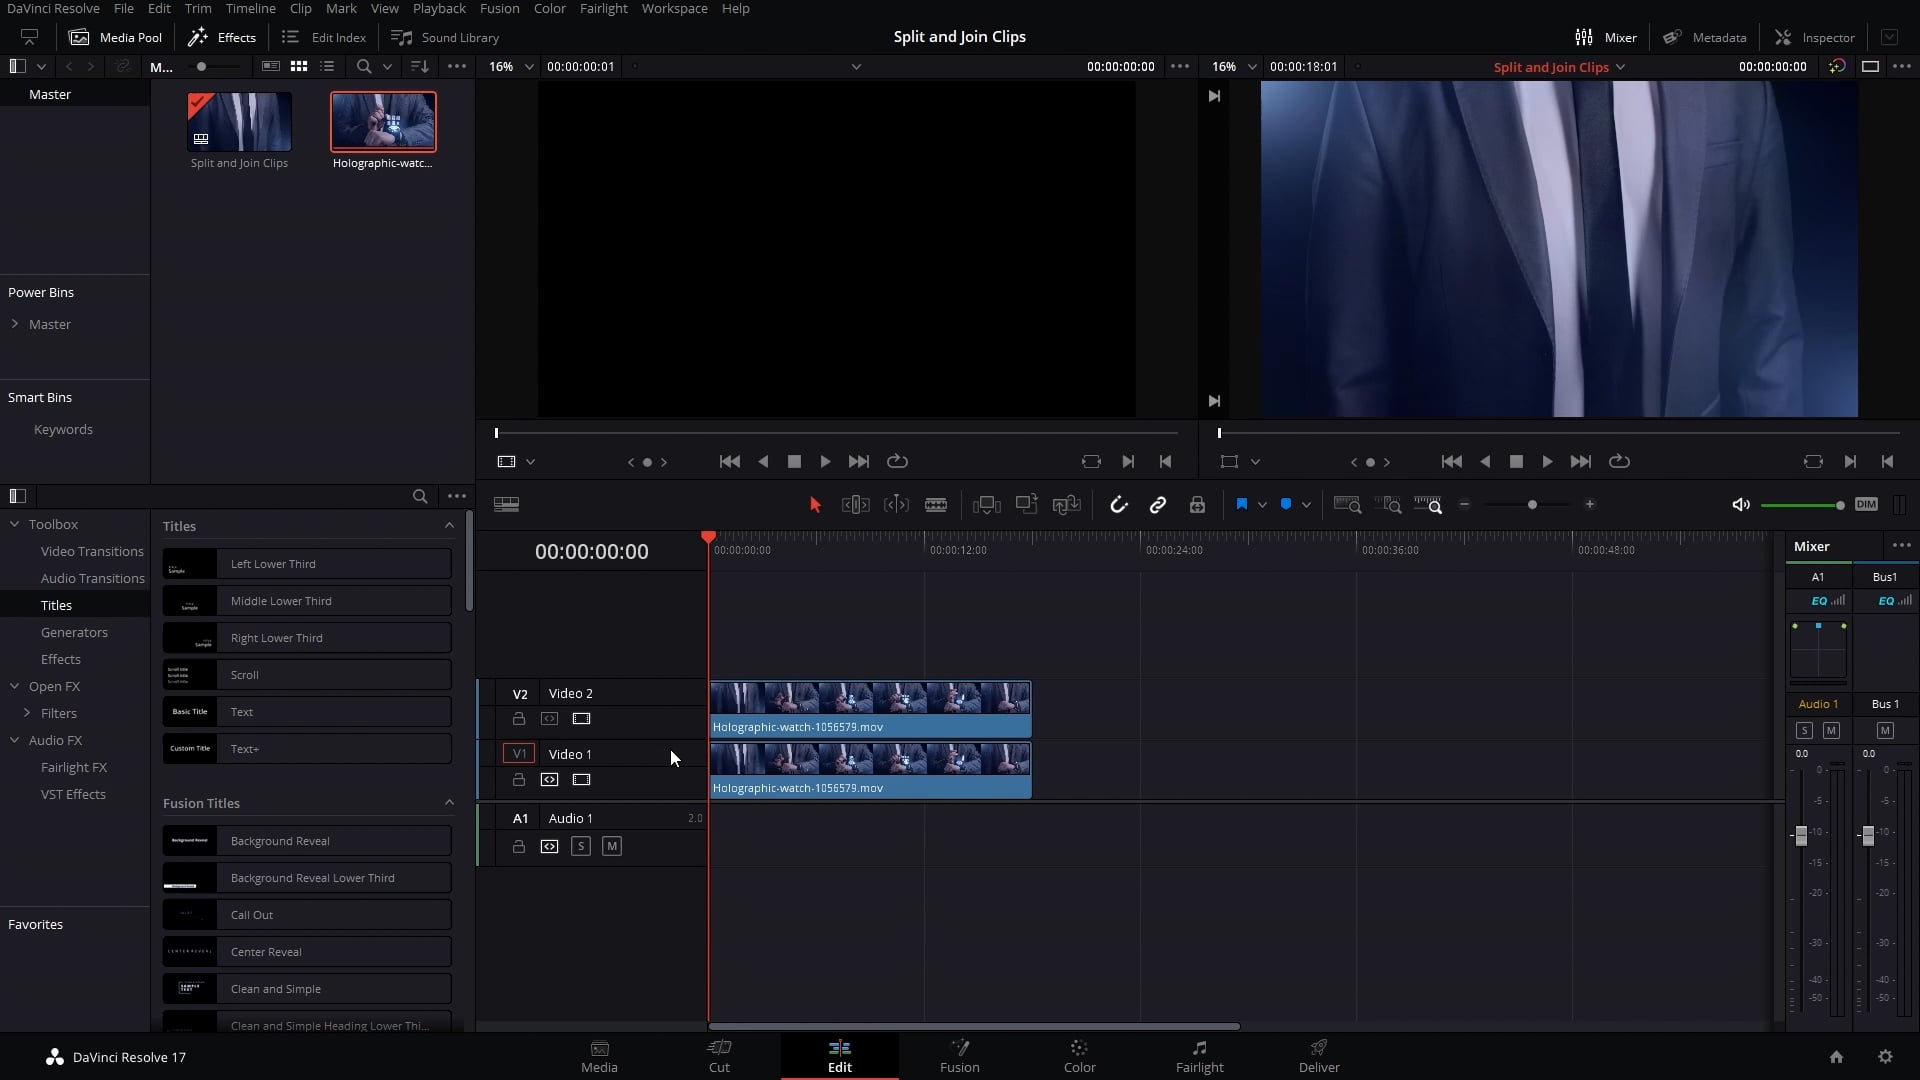Open project settings gear icon
This screenshot has width=1920, height=1080.
(1885, 1057)
